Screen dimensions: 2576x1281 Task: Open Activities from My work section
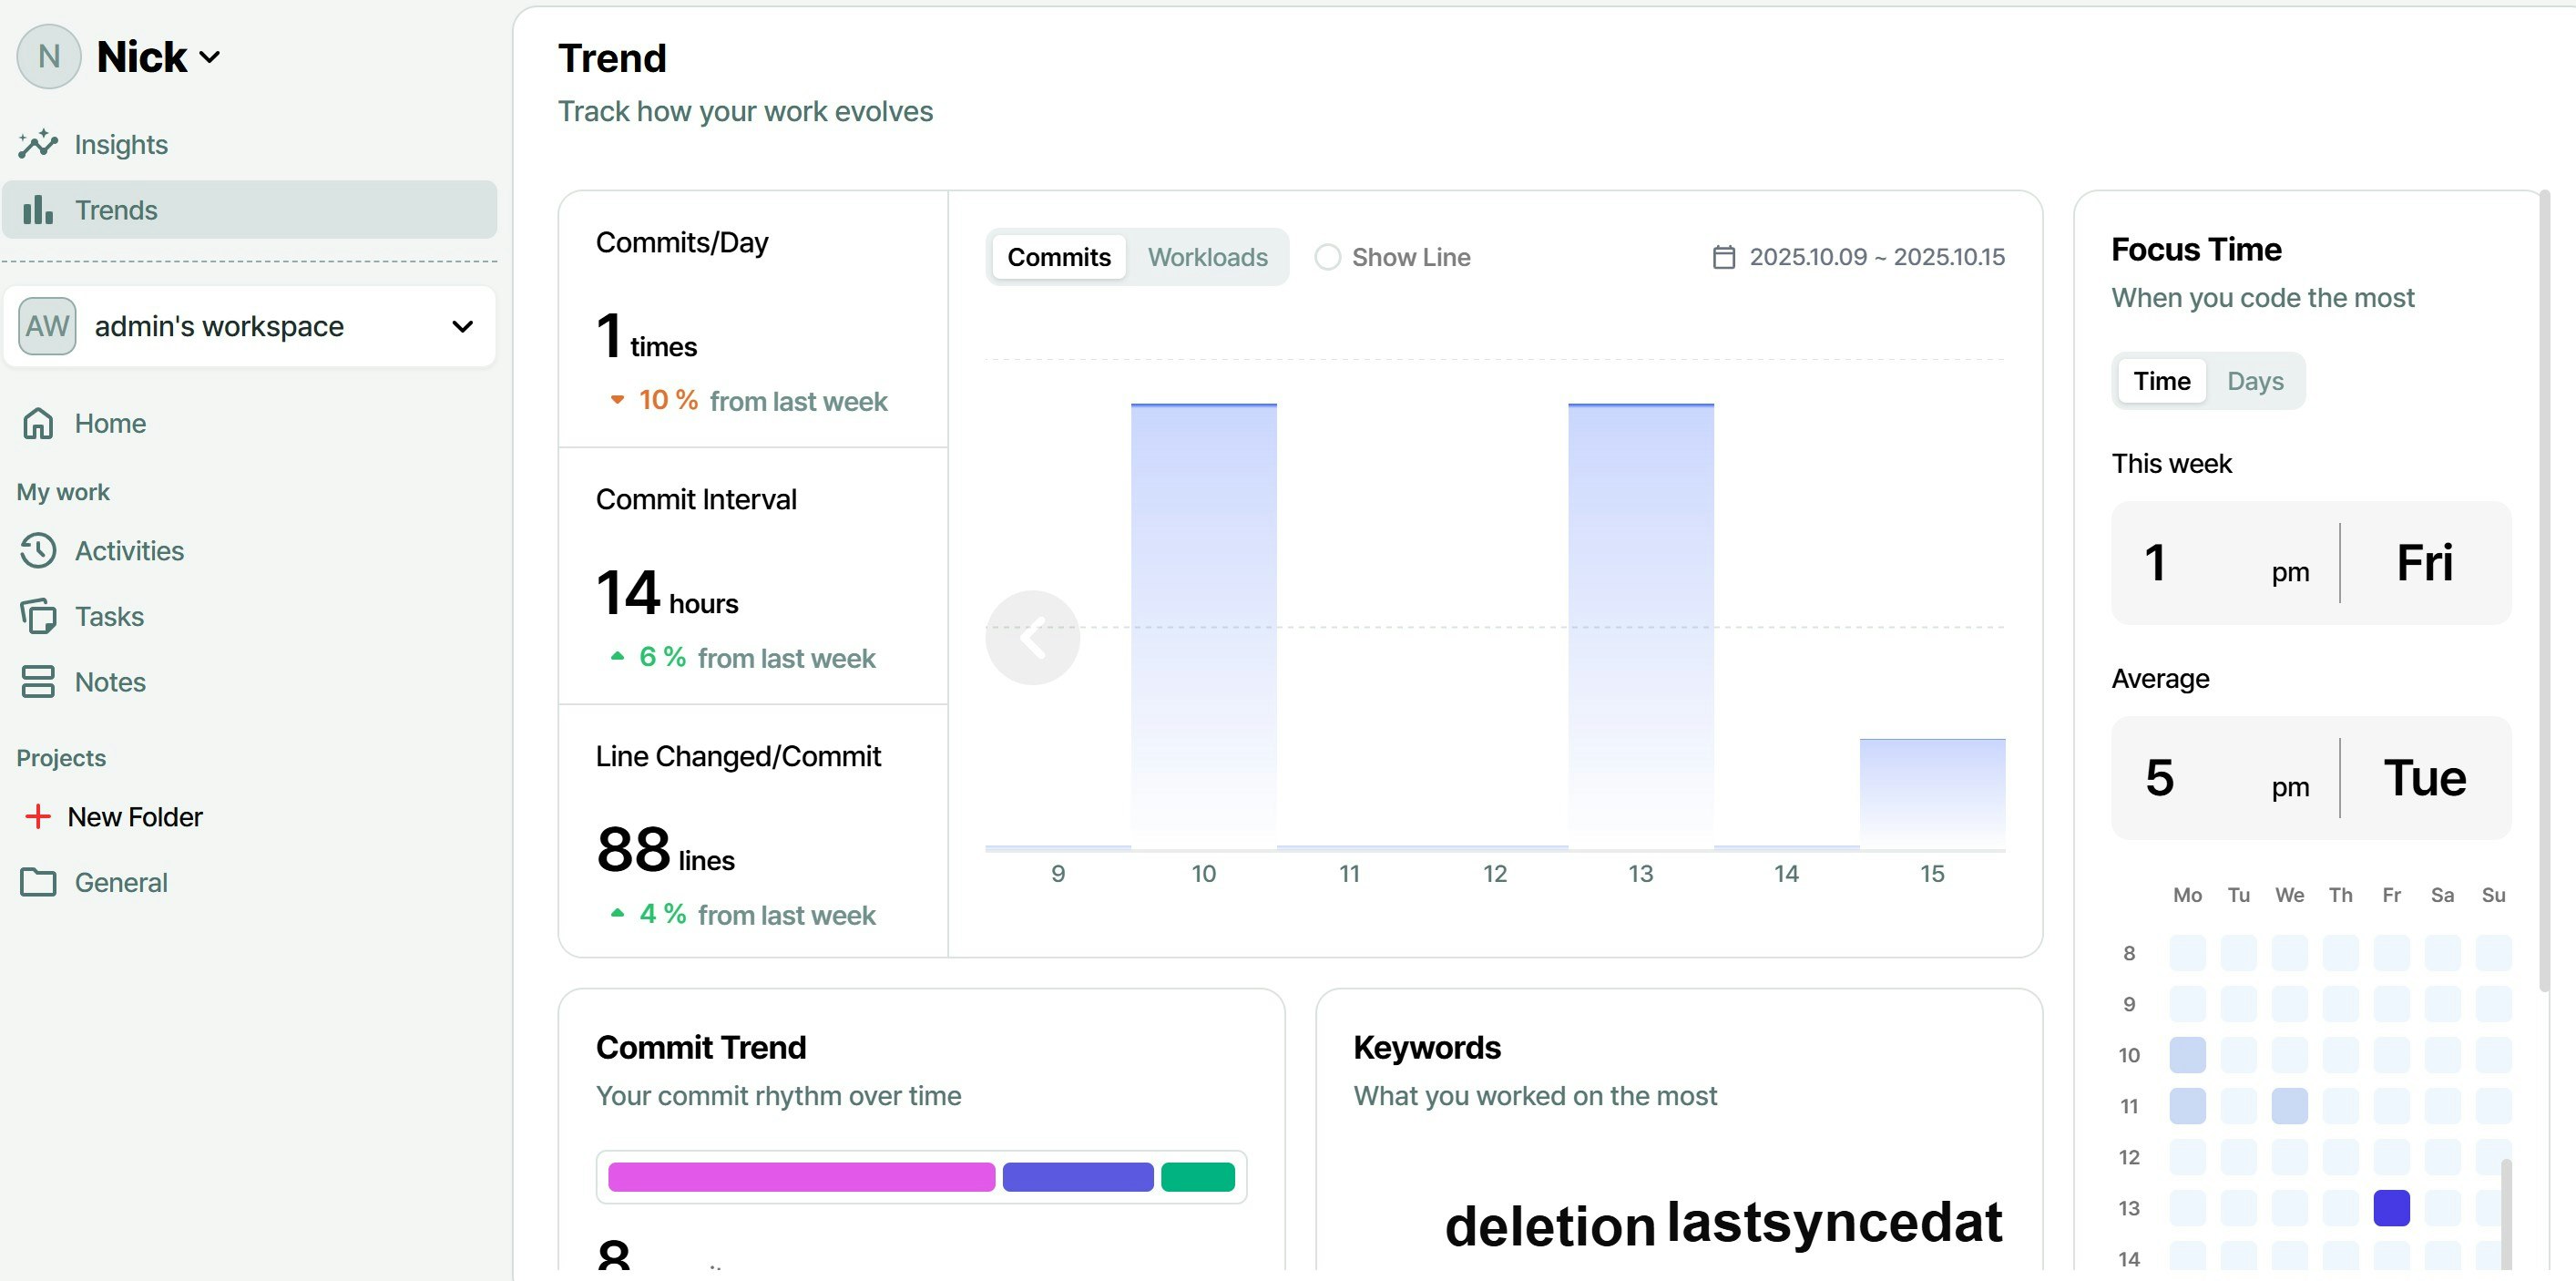tap(130, 551)
